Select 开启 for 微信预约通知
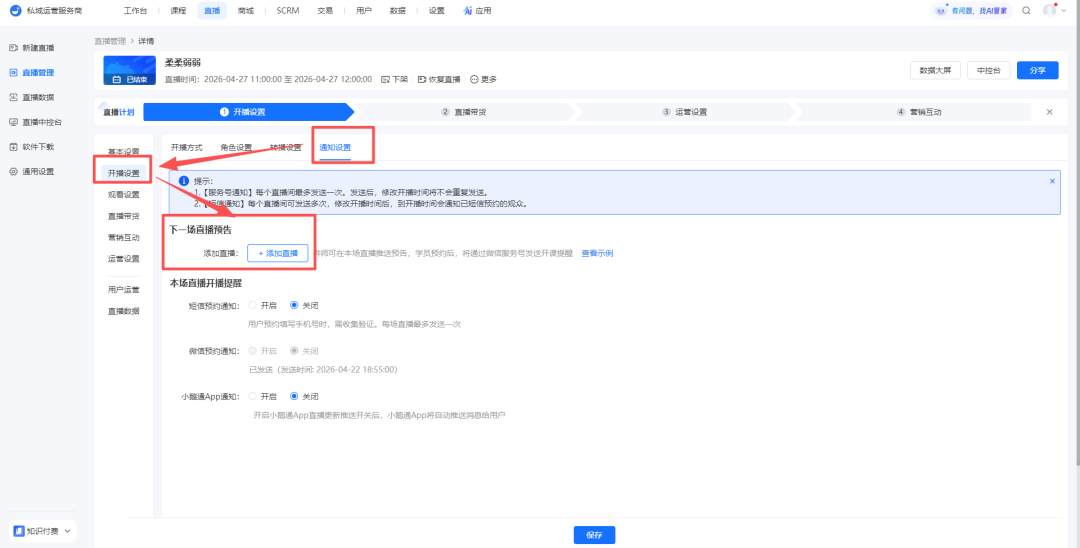The height and width of the screenshot is (548, 1080). (253, 351)
